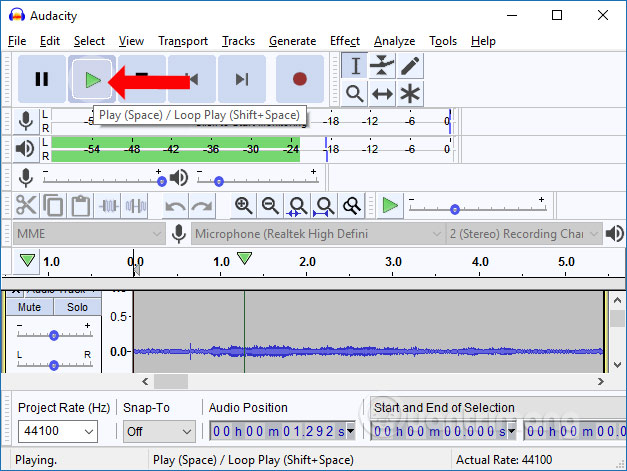This screenshot has height=471, width=627.
Task: Open the Generate menu
Action: coord(292,41)
